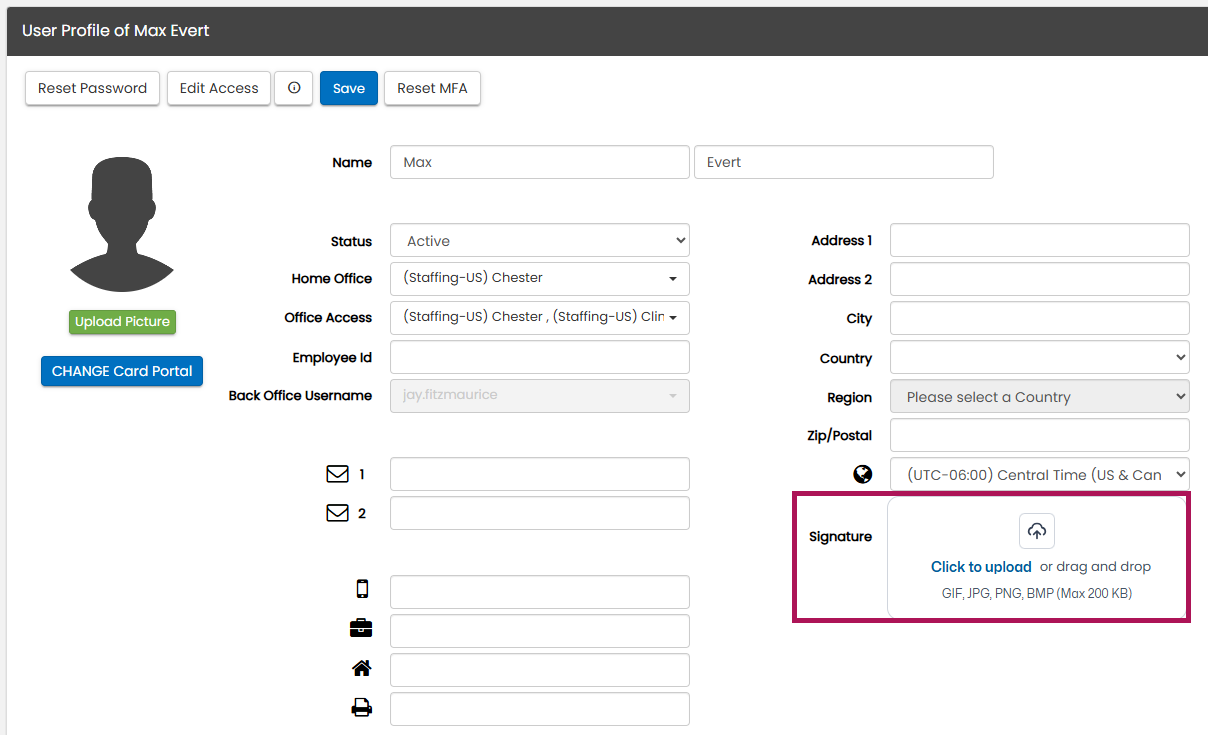The width and height of the screenshot is (1208, 735).
Task: Click the email 2 input field
Action: click(540, 513)
